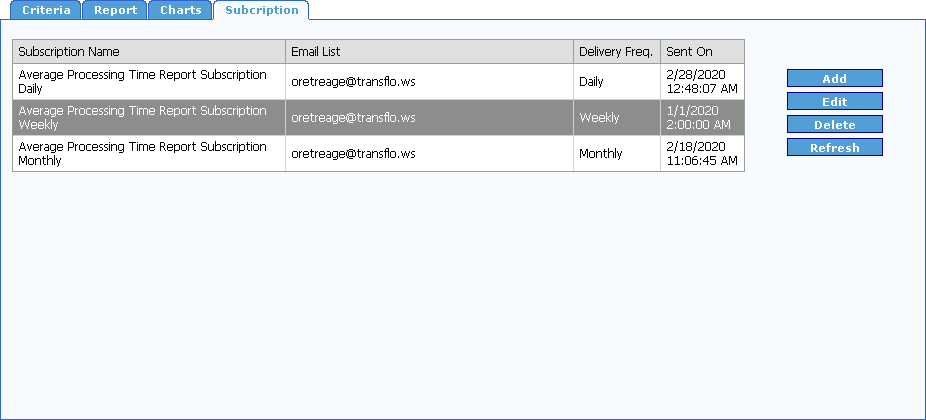Click the Email List column header
Viewport: 926px width, 420px height.
[429, 52]
